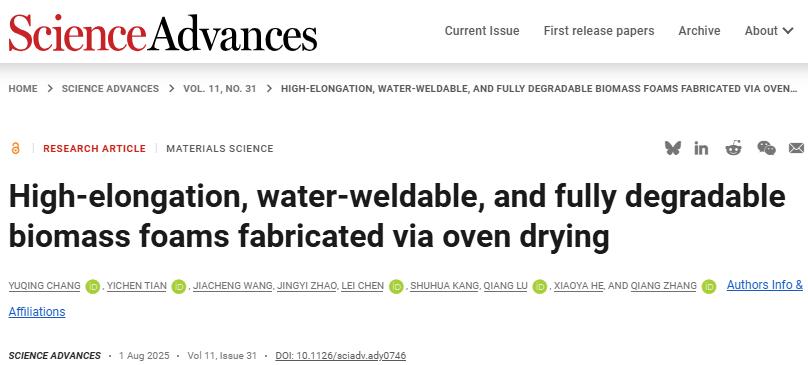
Task: Open Yuqing Chang's ORCID iD icon
Action: click(93, 286)
